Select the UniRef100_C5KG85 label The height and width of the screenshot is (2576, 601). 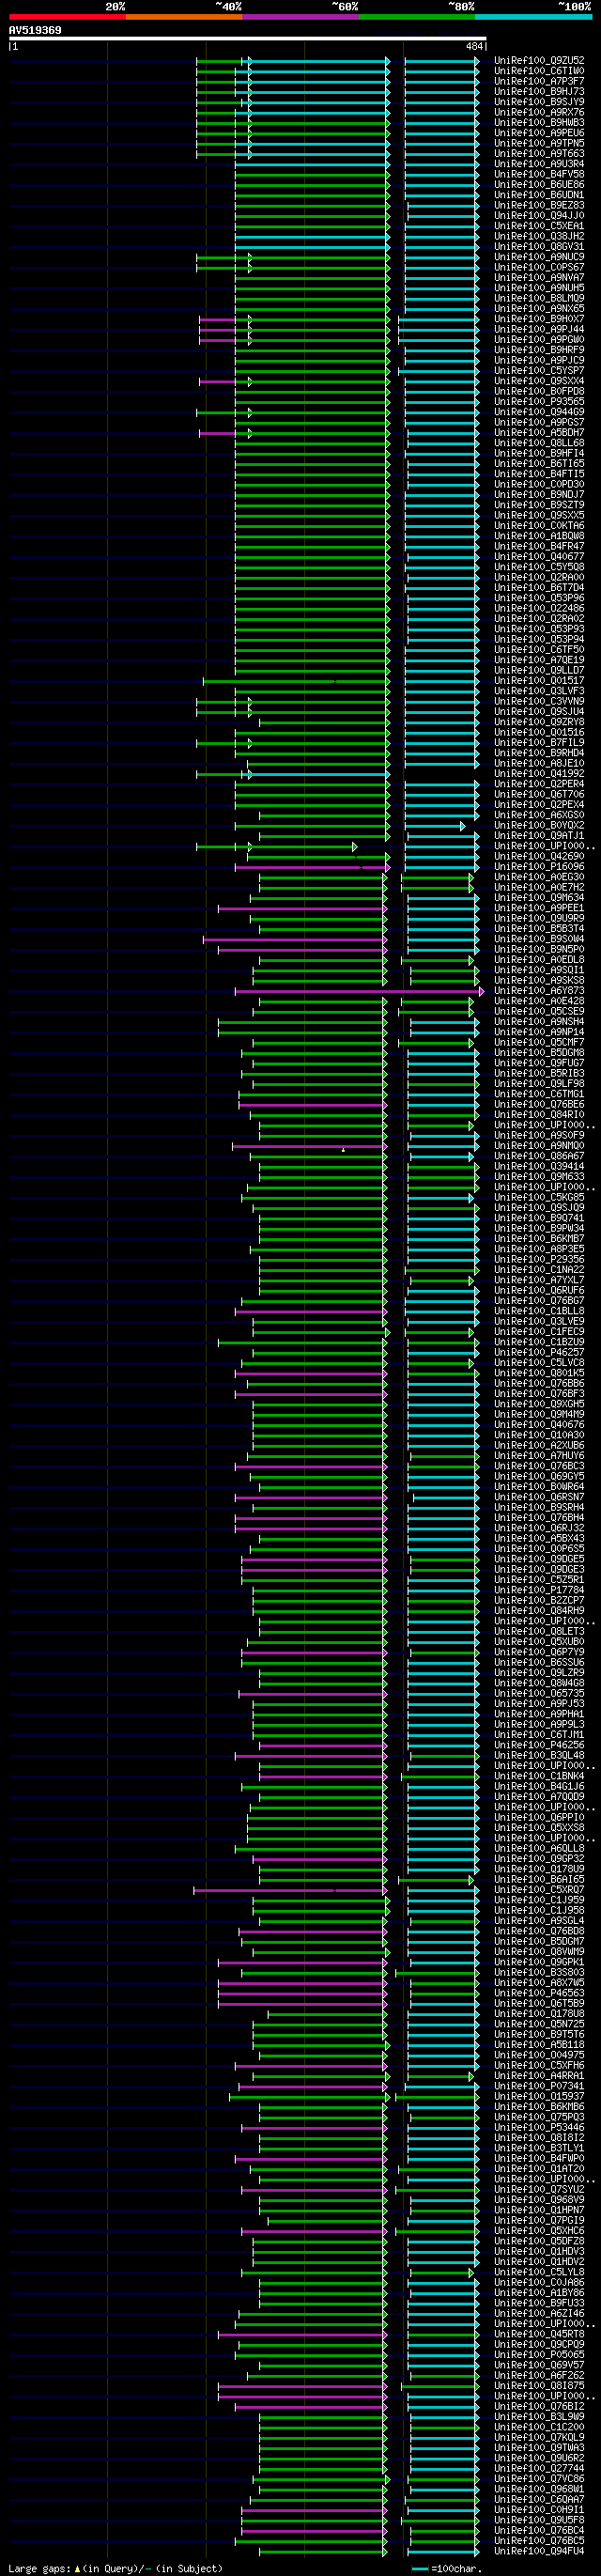pyautogui.click(x=539, y=1197)
